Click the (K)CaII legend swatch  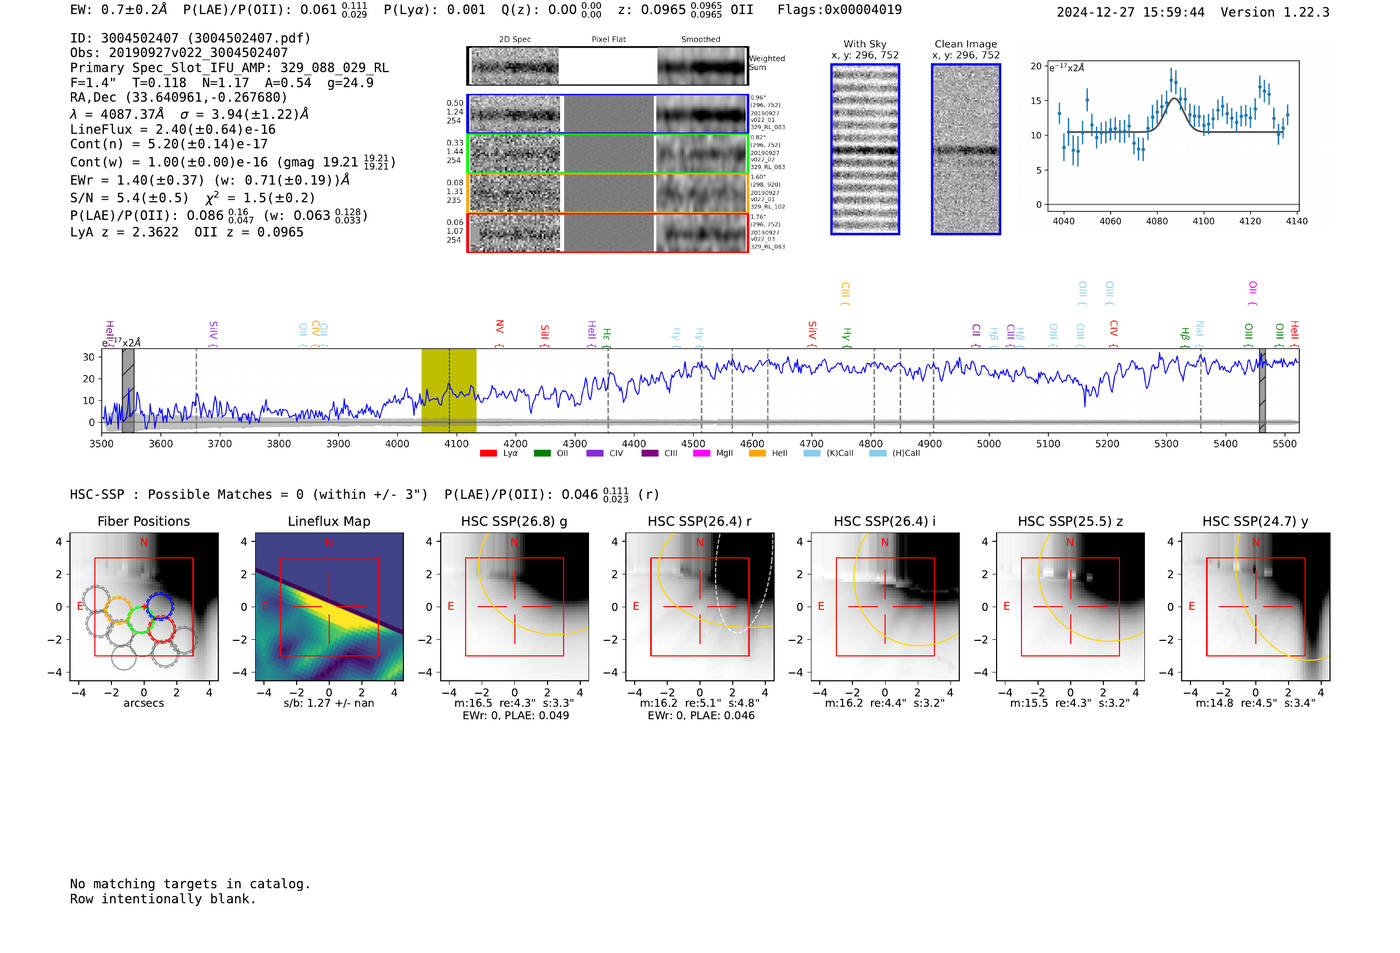pos(812,454)
